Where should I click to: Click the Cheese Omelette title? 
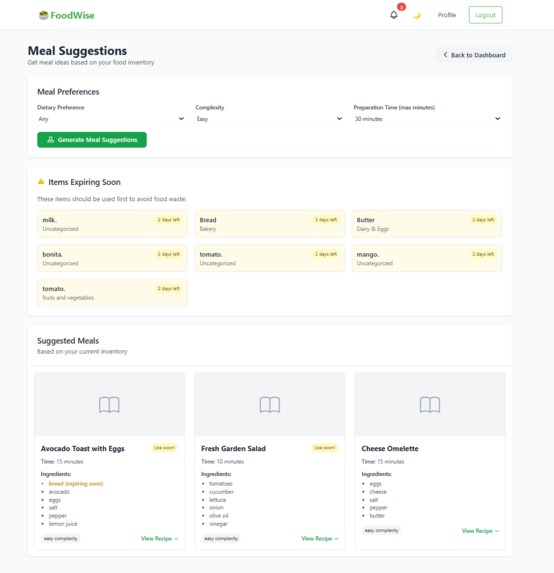(390, 448)
